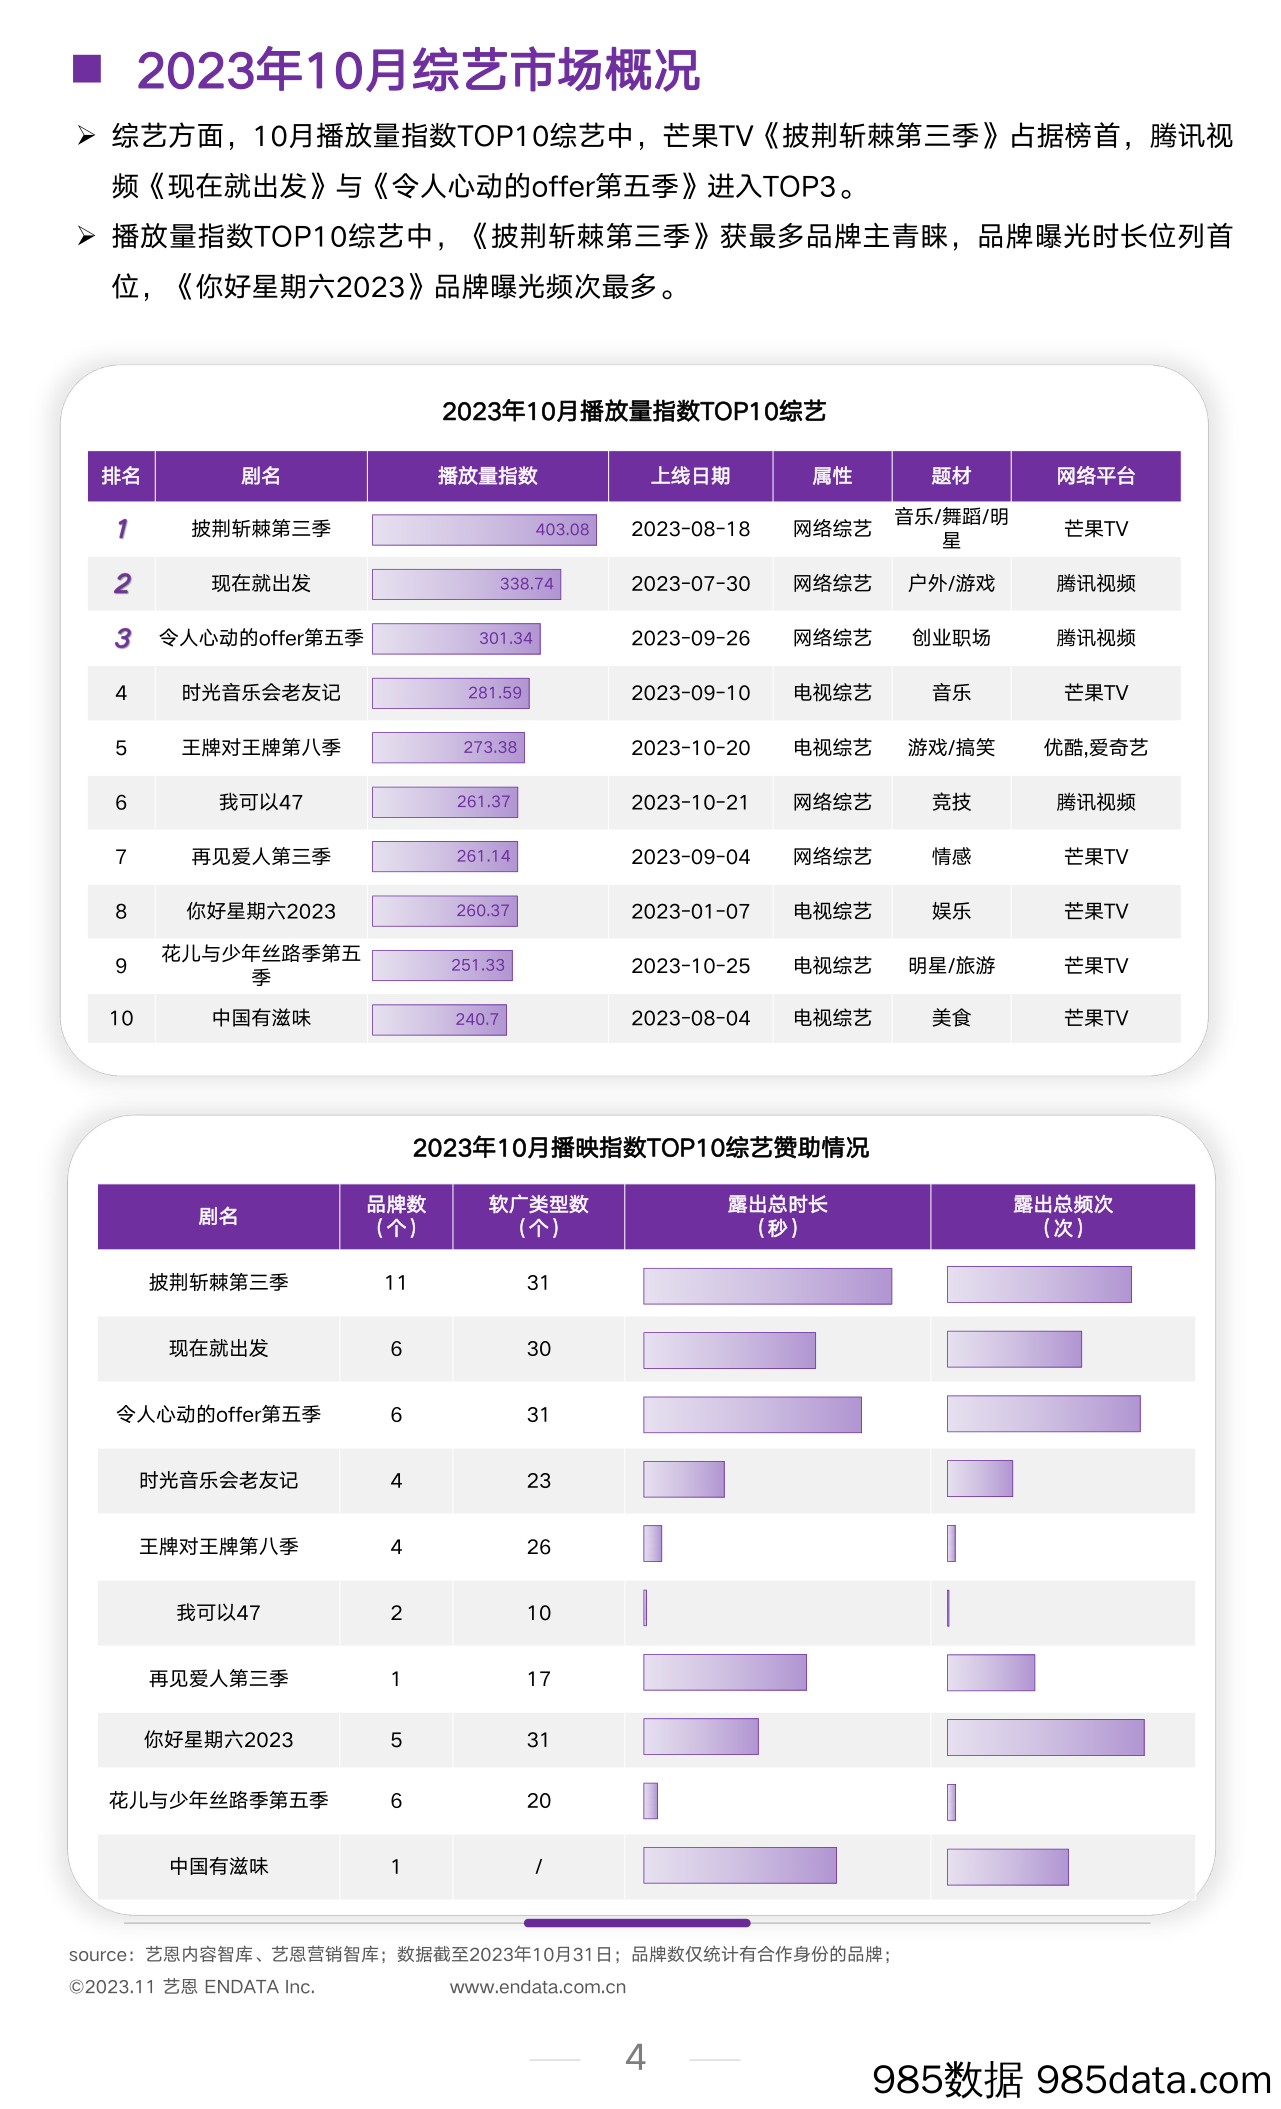1281x2109 pixels.
Task: Open the www.endata.com.cn link
Action: pyautogui.click(x=538, y=1987)
